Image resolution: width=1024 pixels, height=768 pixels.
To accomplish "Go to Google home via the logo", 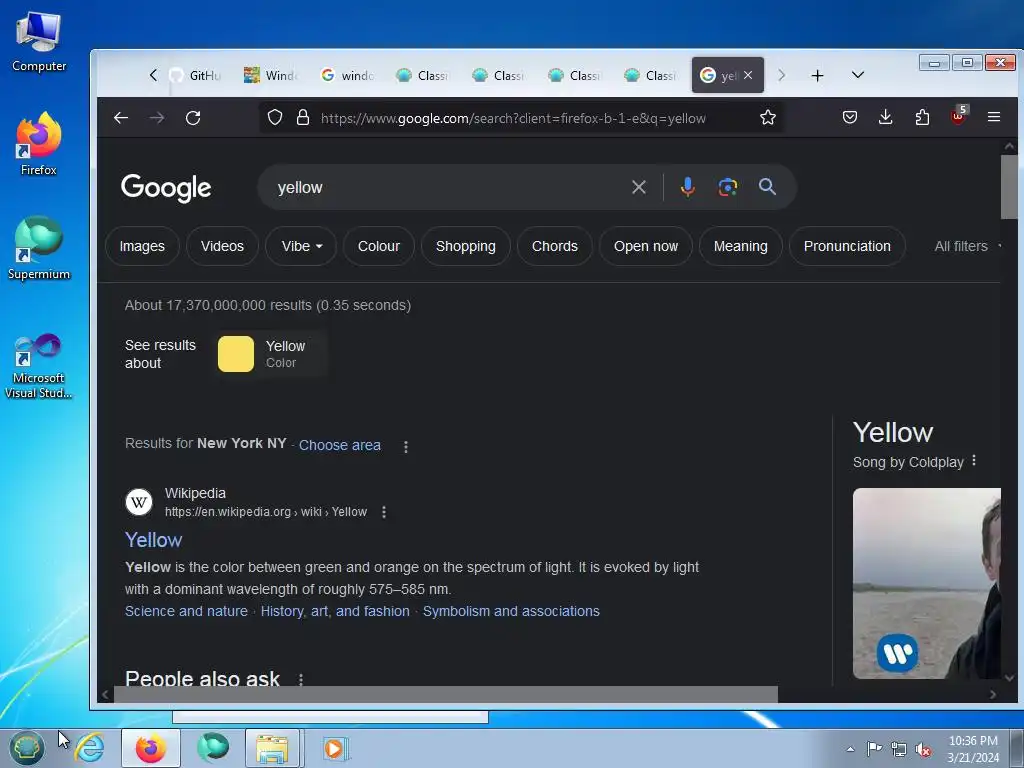I will [x=166, y=187].
